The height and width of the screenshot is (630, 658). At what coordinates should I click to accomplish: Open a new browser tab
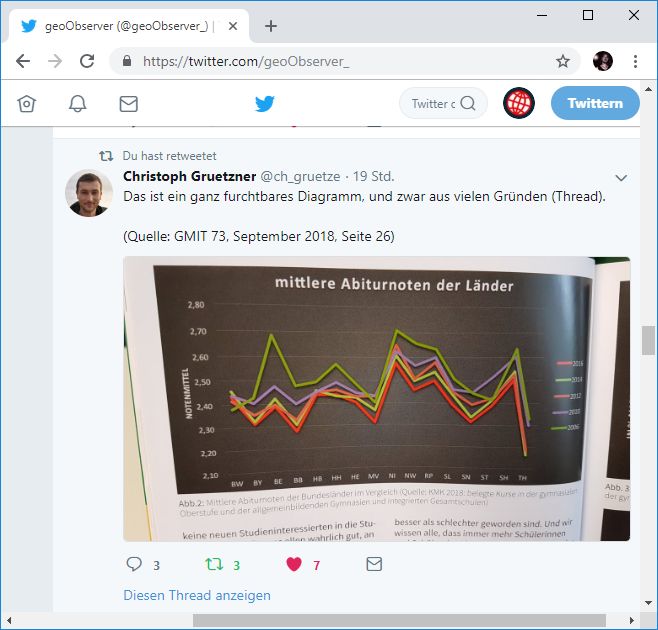tap(271, 26)
